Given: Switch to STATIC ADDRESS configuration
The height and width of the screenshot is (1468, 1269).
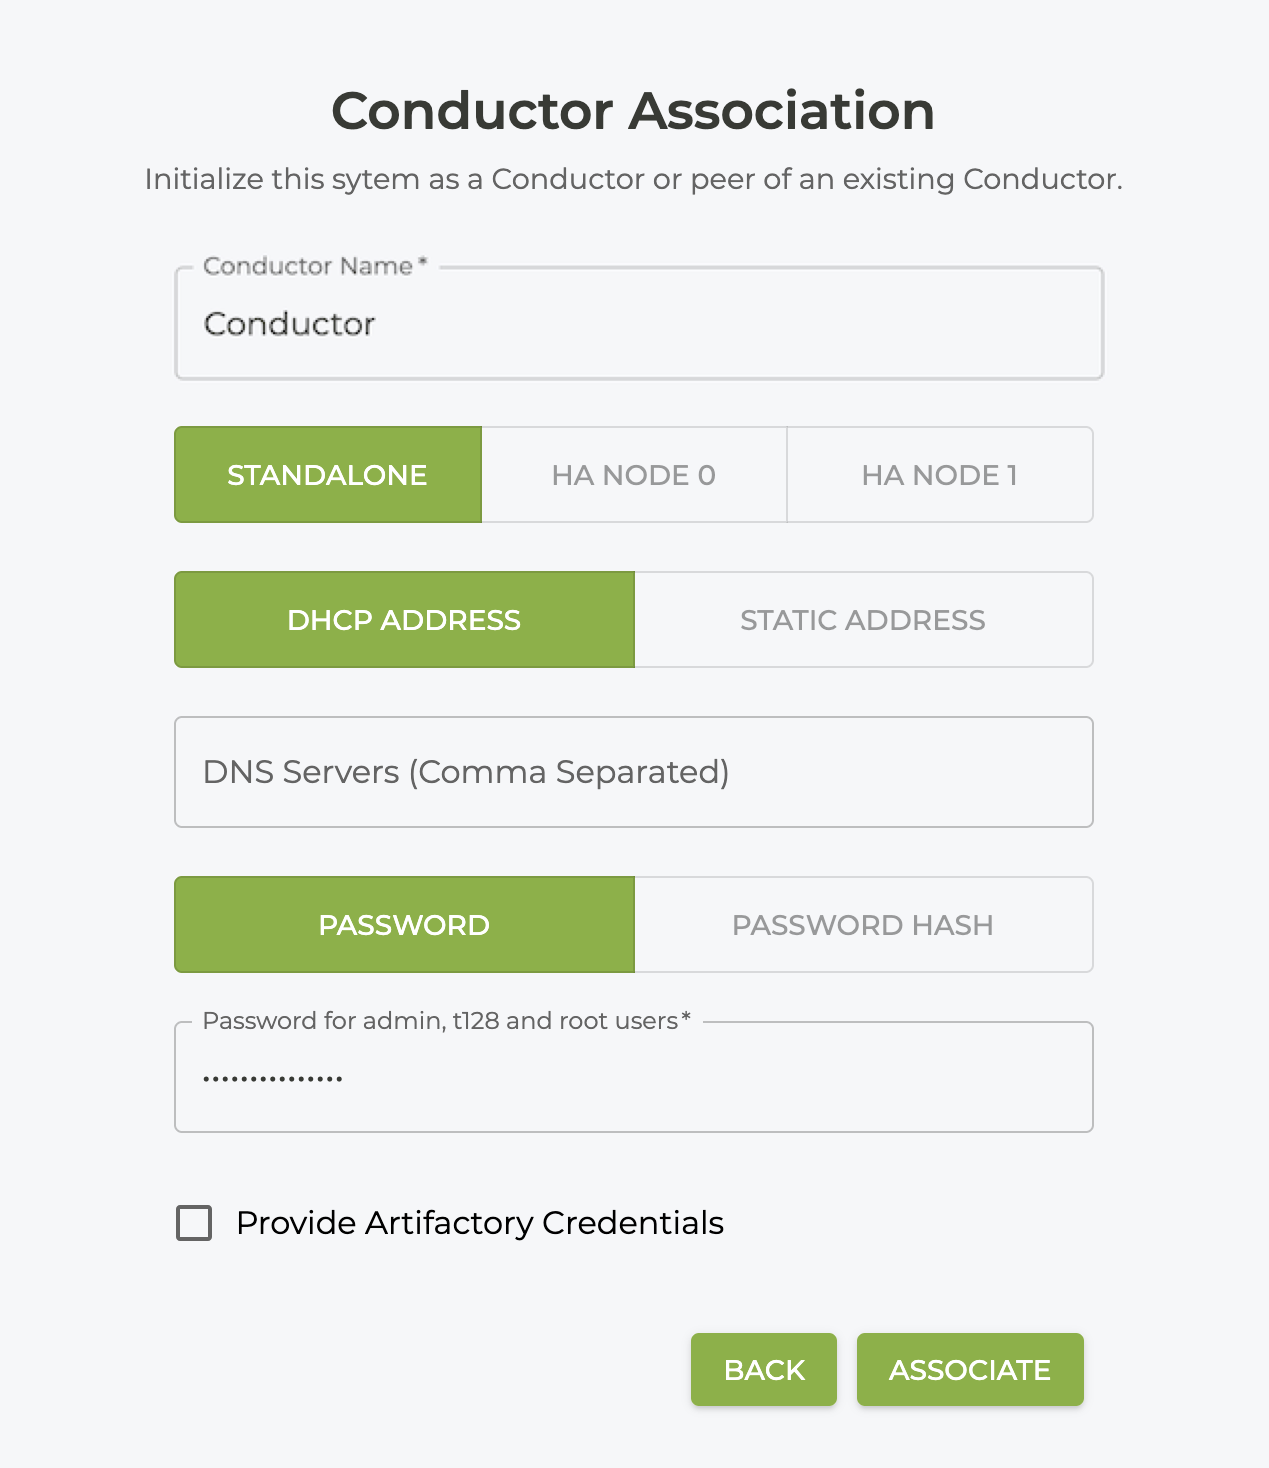Looking at the screenshot, I should pyautogui.click(x=862, y=619).
